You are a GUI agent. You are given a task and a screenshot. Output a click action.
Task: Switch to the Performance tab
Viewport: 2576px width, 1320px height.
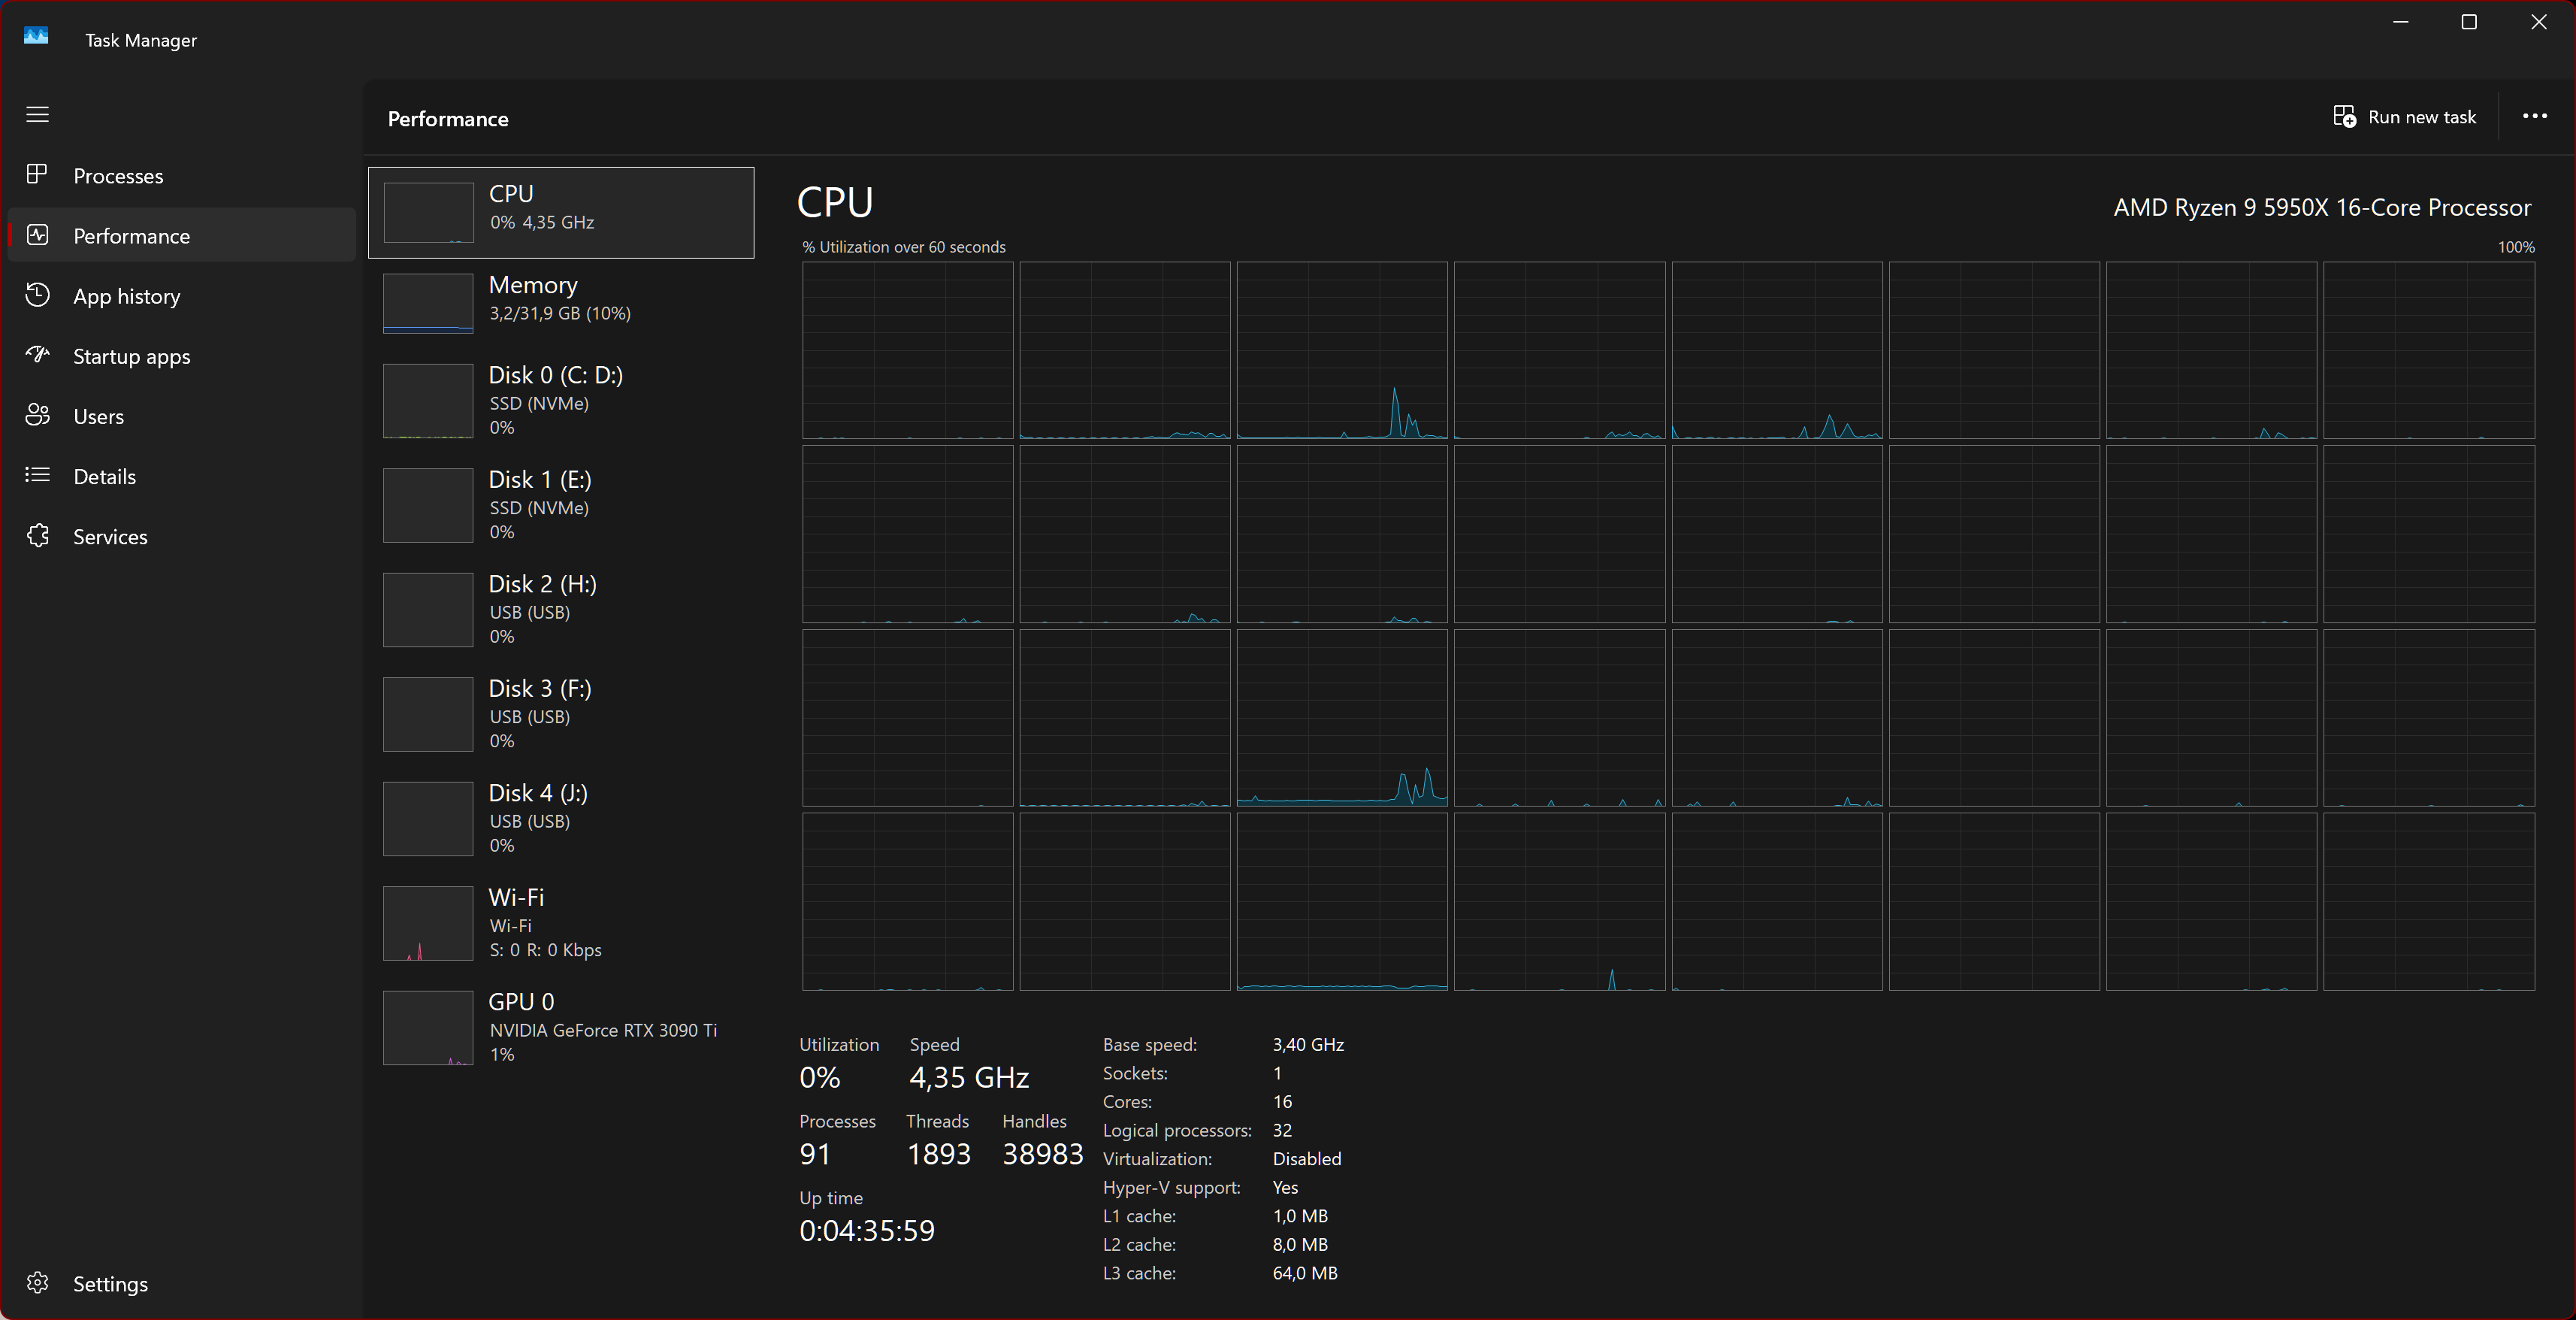131,236
